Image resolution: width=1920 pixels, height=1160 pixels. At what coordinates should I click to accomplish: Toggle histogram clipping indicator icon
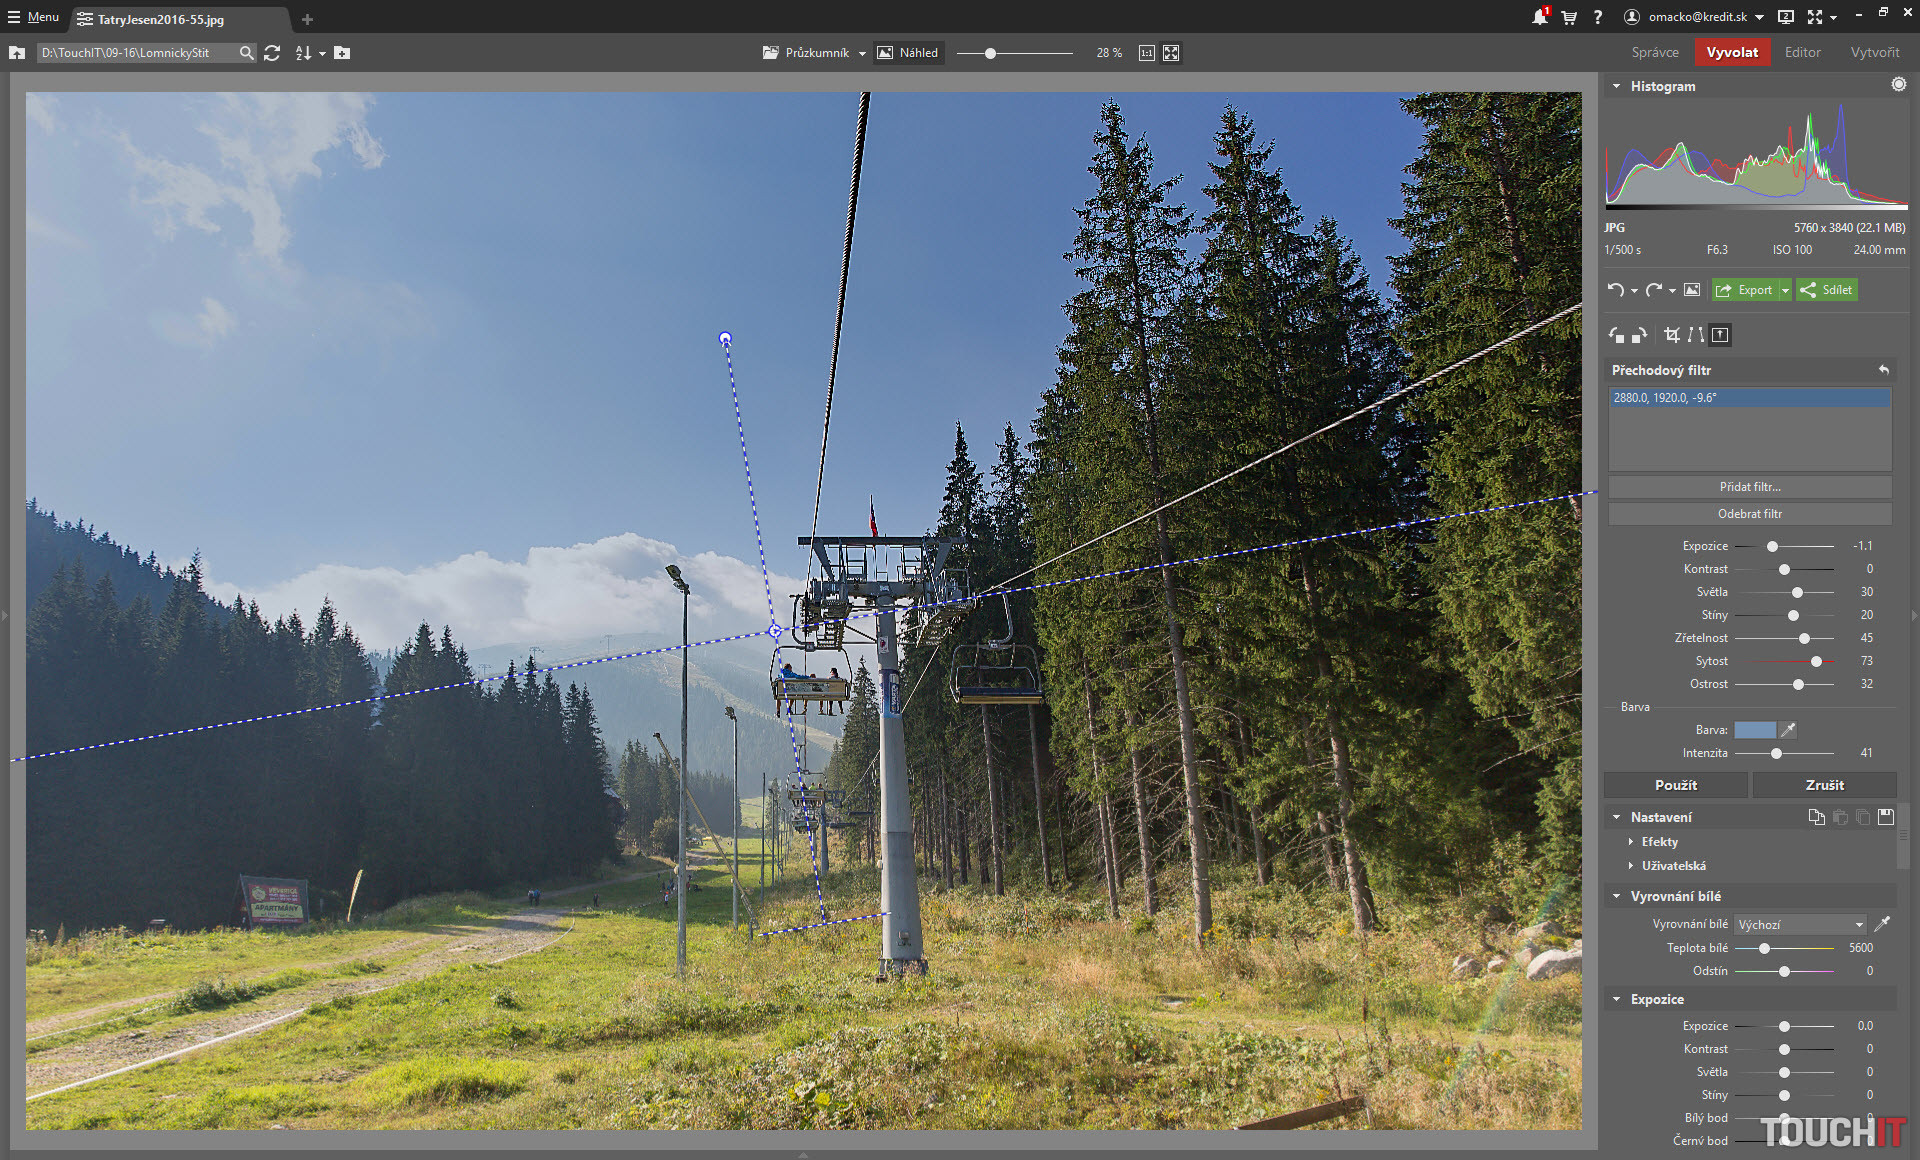coord(1898,85)
